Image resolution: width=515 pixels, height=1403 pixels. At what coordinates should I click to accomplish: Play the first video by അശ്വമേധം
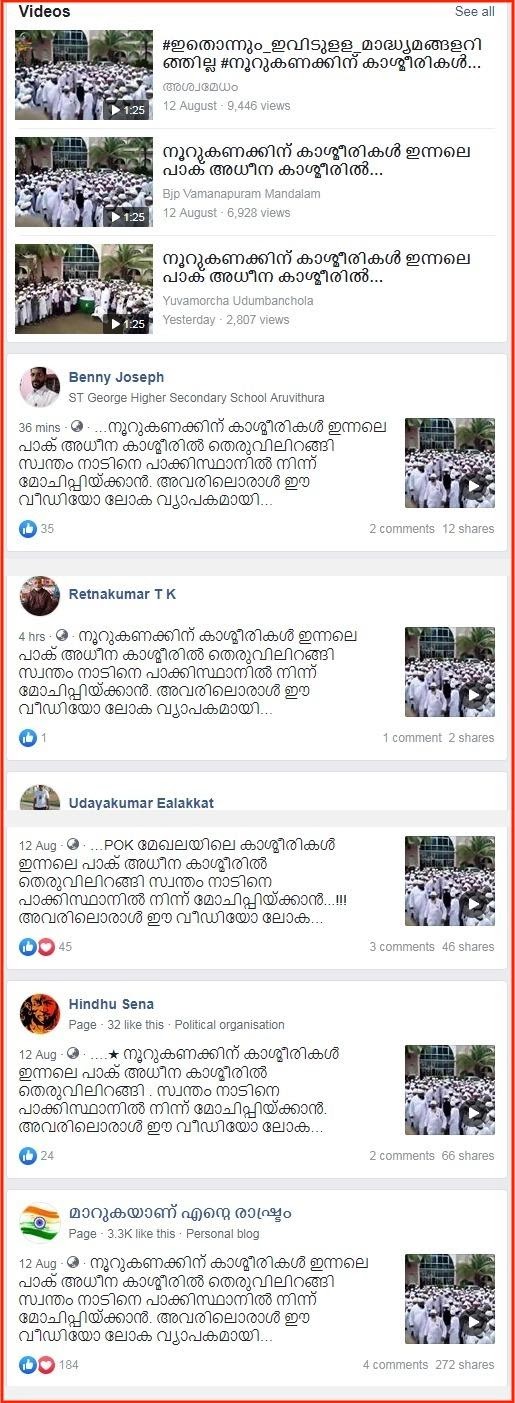tap(84, 75)
